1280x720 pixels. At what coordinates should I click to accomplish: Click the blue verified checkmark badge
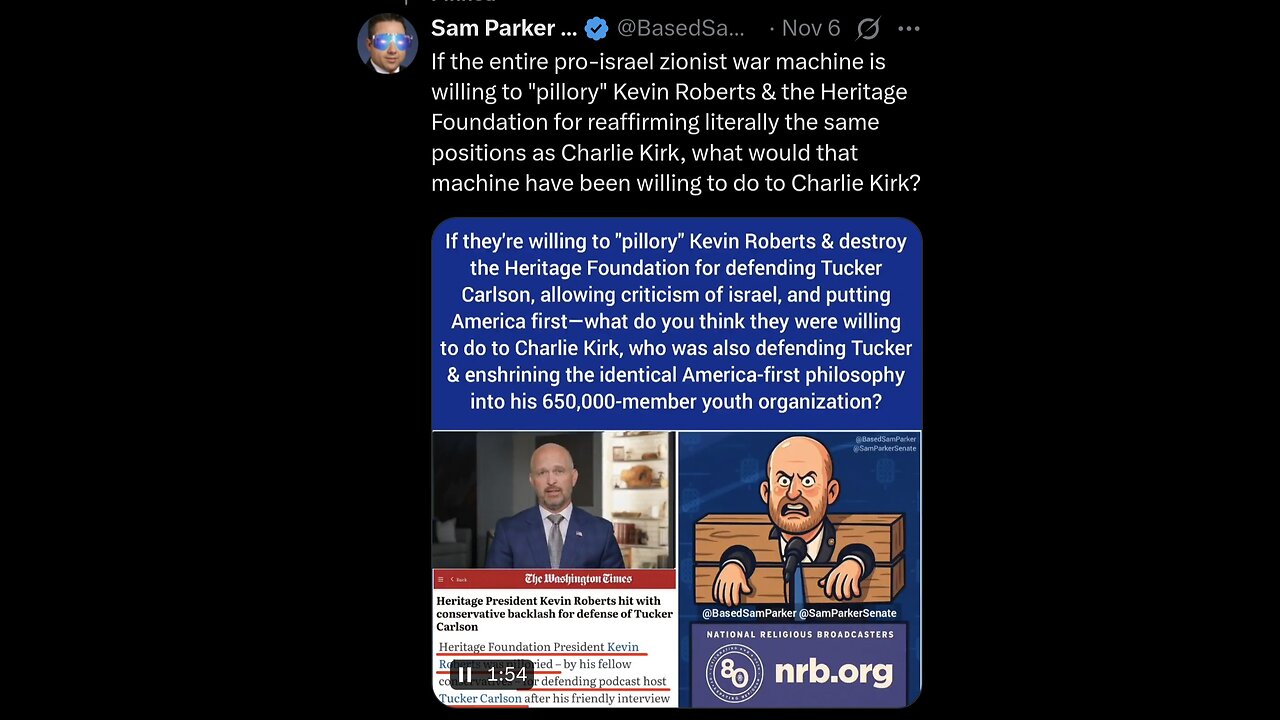click(596, 28)
